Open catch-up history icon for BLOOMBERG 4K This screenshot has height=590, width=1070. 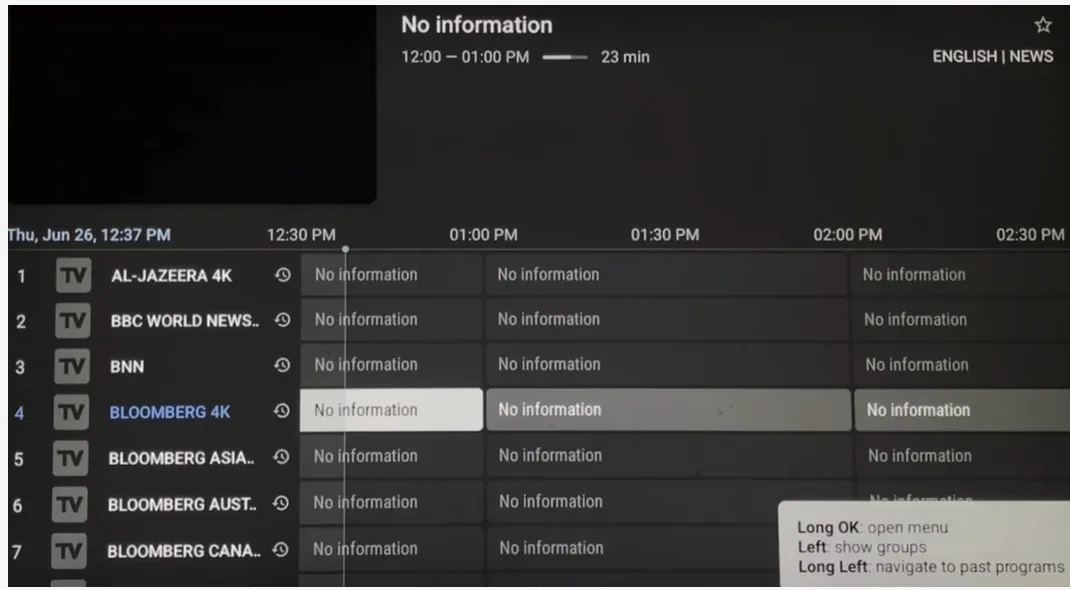coord(282,411)
